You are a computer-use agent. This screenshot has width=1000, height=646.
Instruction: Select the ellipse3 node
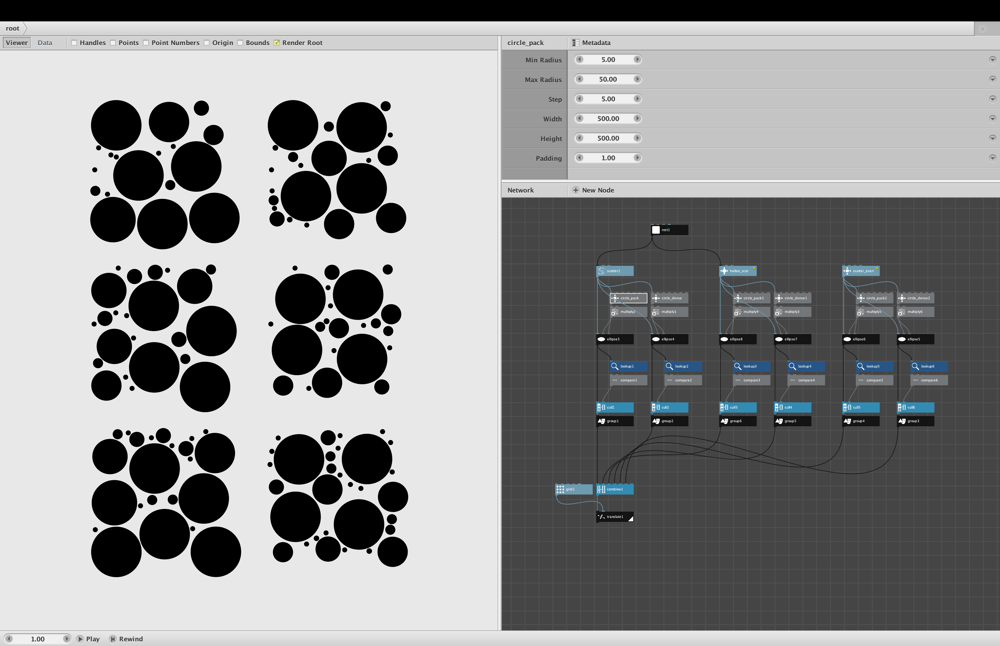click(615, 339)
